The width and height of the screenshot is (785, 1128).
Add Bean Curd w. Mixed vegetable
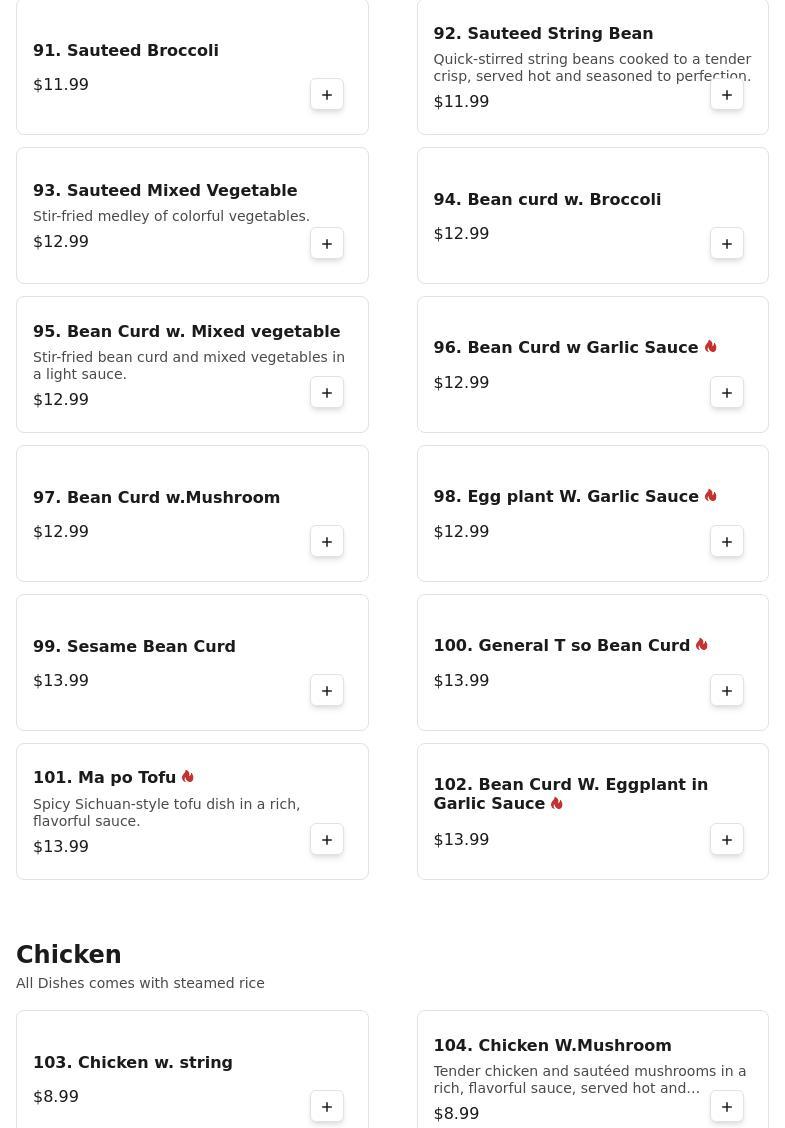click(327, 393)
